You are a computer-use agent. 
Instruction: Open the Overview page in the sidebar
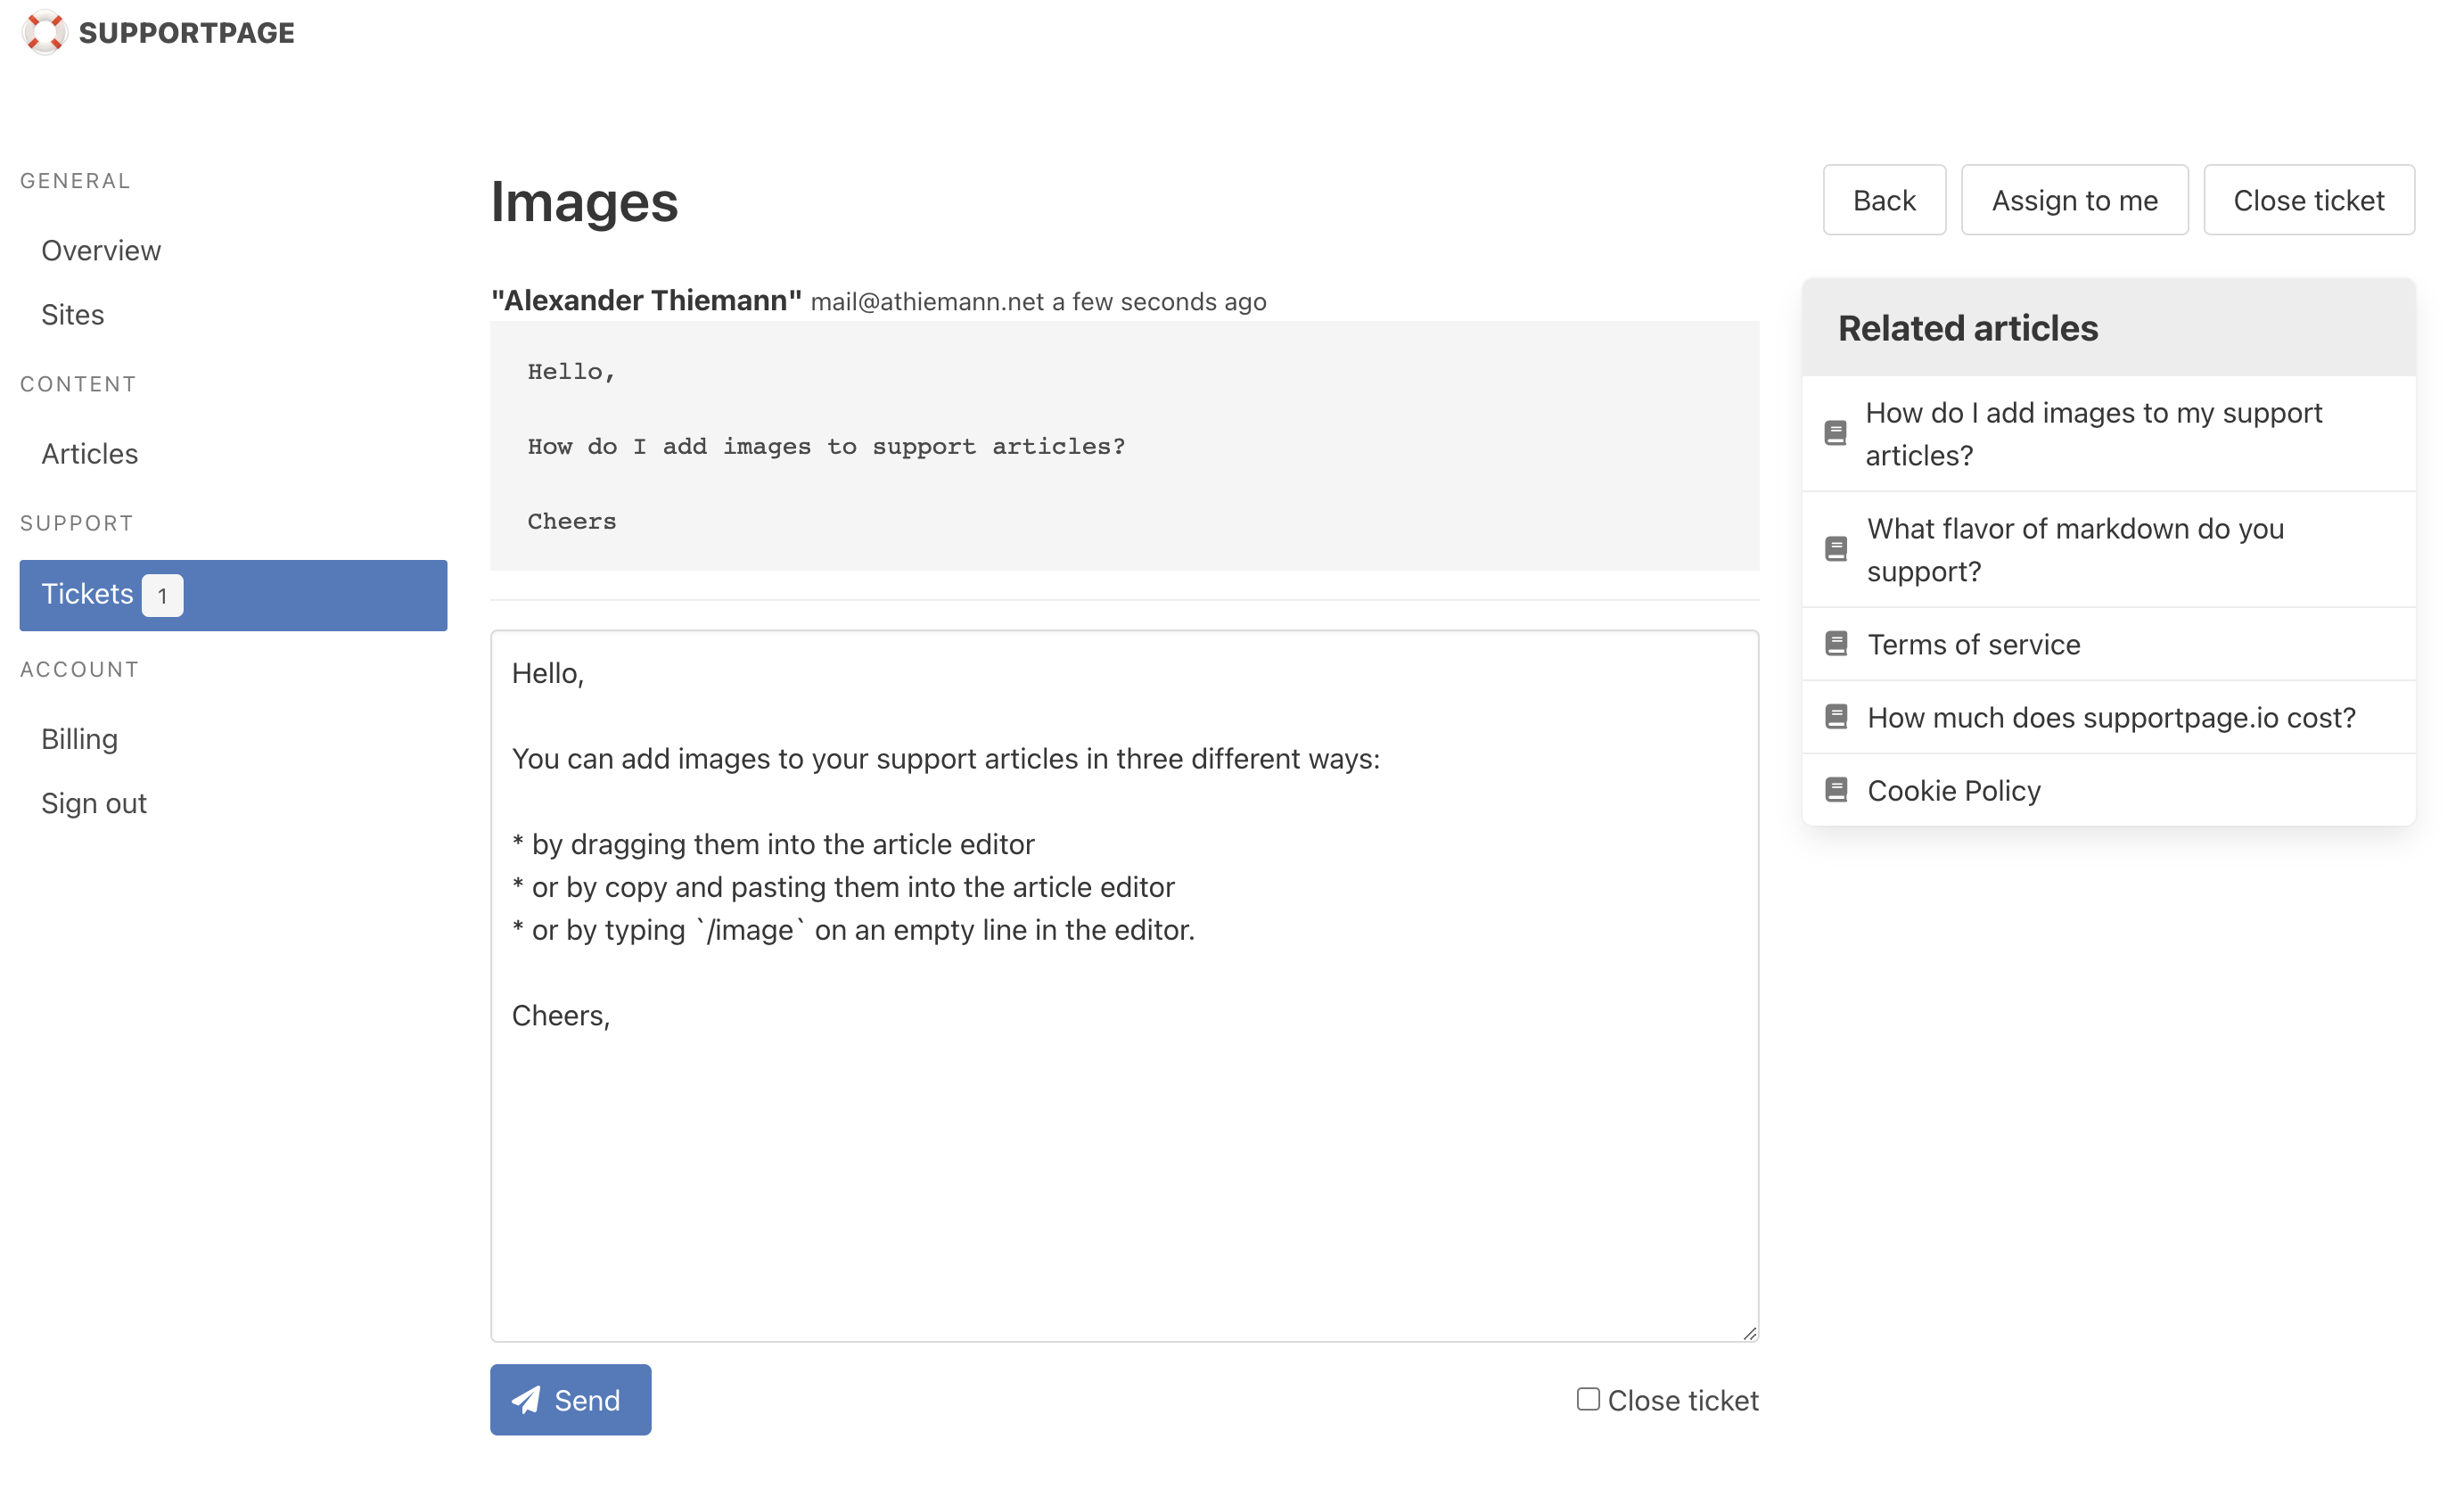(101, 250)
